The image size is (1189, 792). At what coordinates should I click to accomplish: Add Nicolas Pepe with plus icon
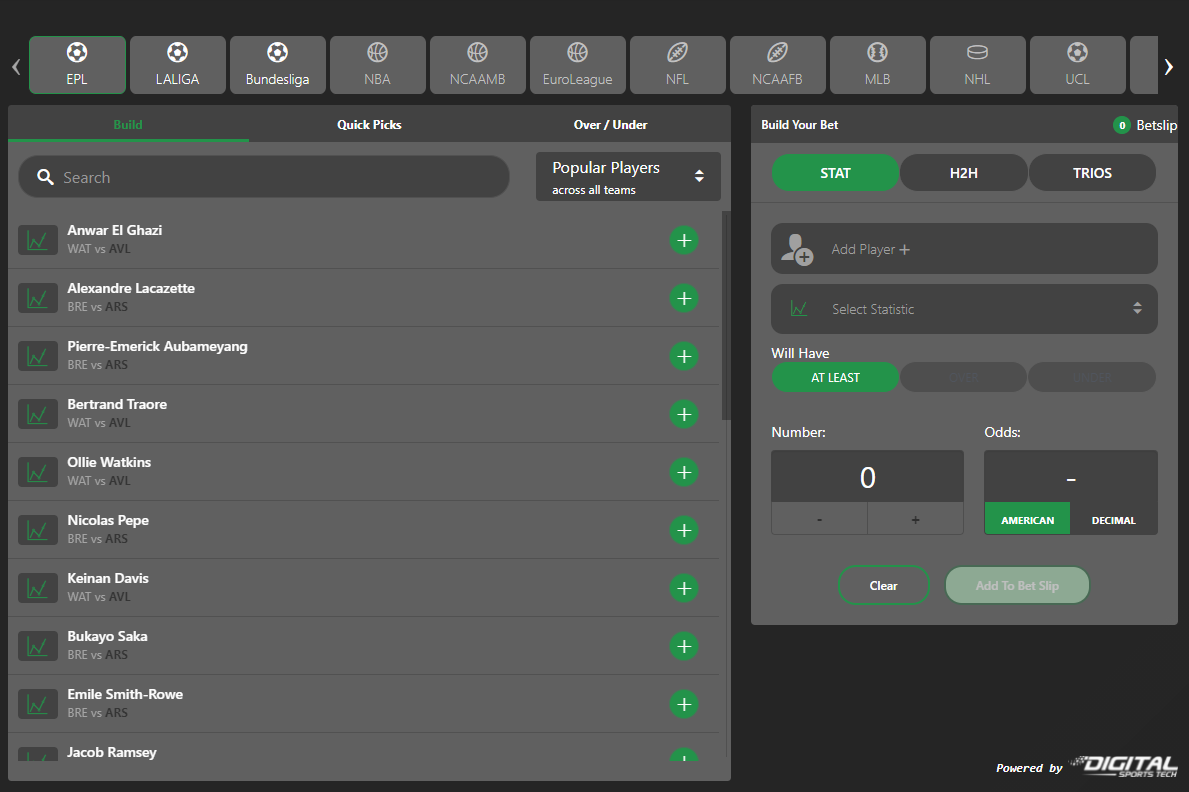point(684,530)
